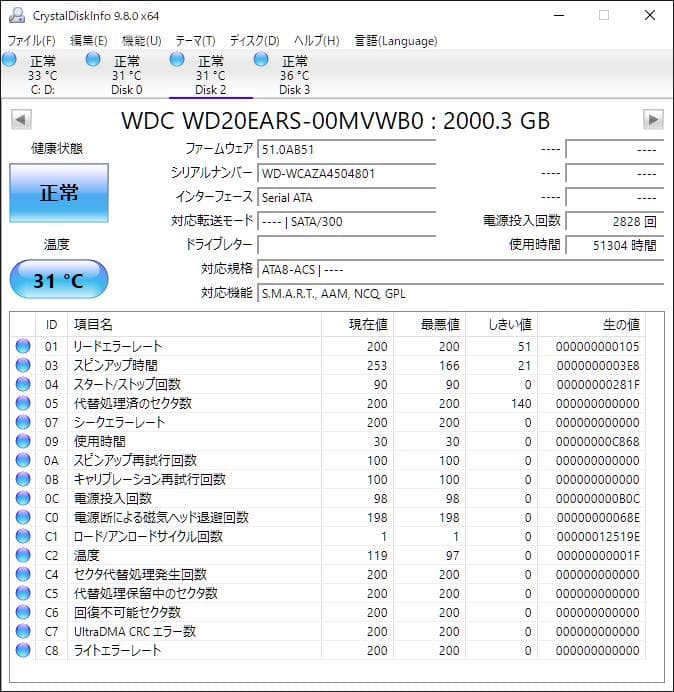Open the 機能(U) menu

142,41
